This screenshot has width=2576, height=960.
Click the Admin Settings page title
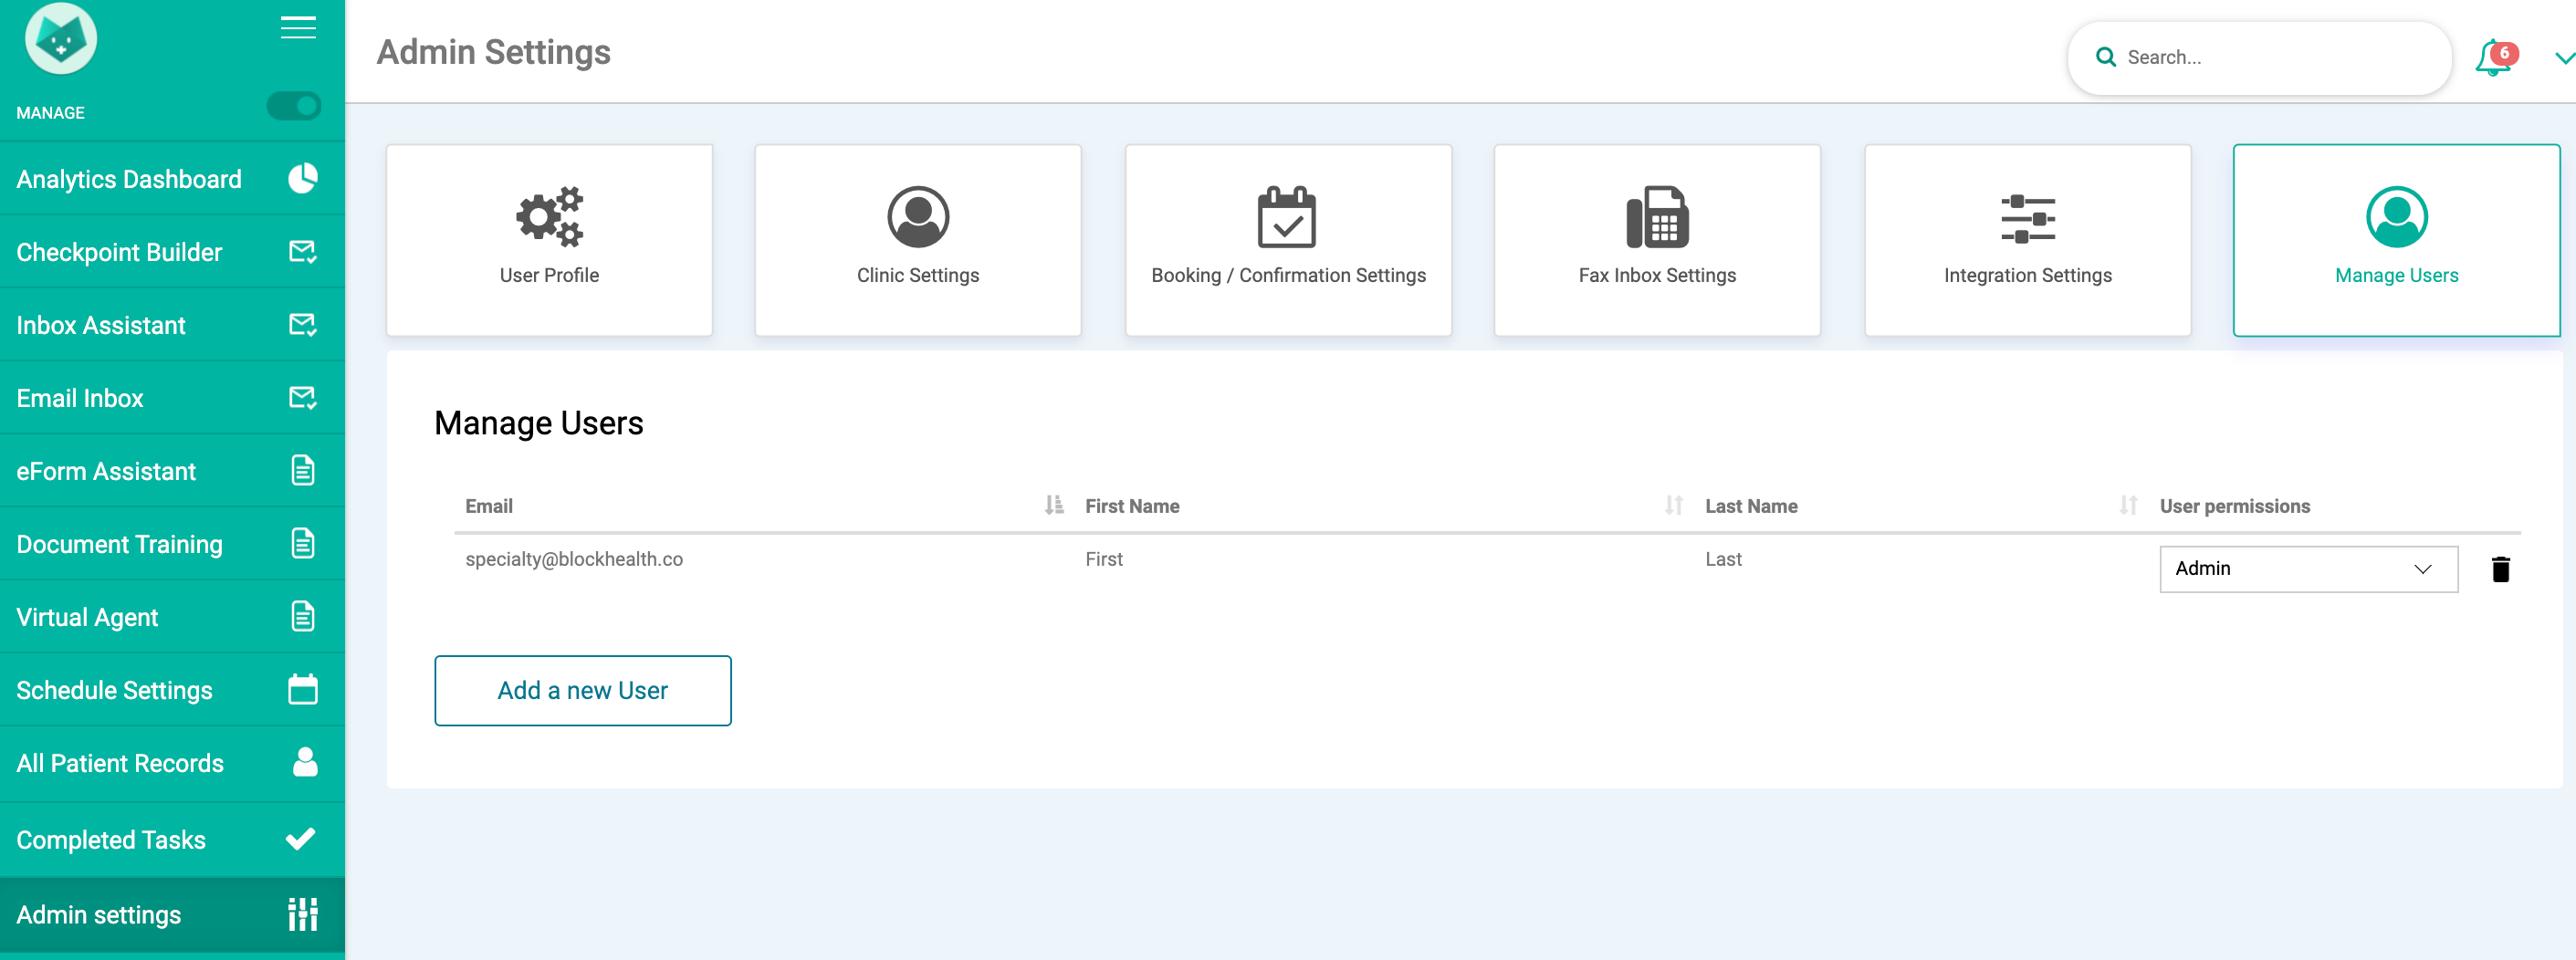(x=493, y=52)
